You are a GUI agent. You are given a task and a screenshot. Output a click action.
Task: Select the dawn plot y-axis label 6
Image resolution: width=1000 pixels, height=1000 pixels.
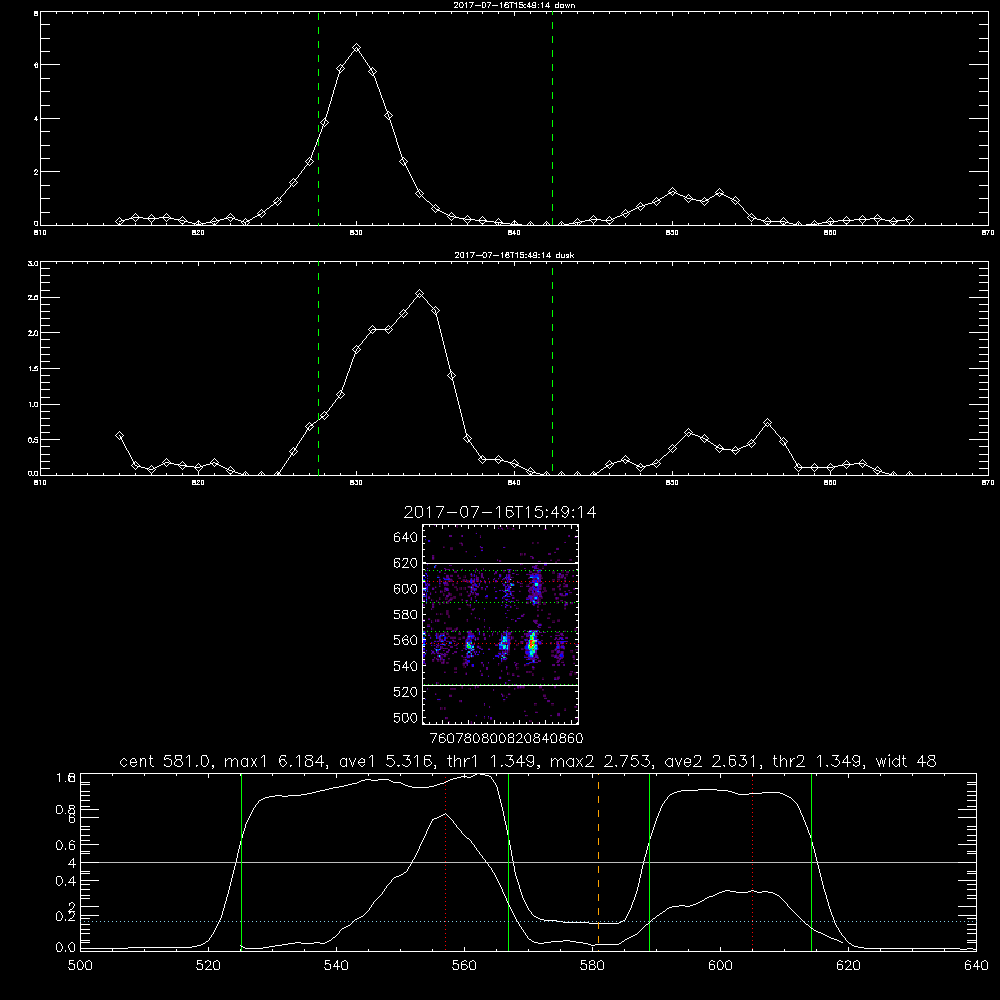pos(36,65)
